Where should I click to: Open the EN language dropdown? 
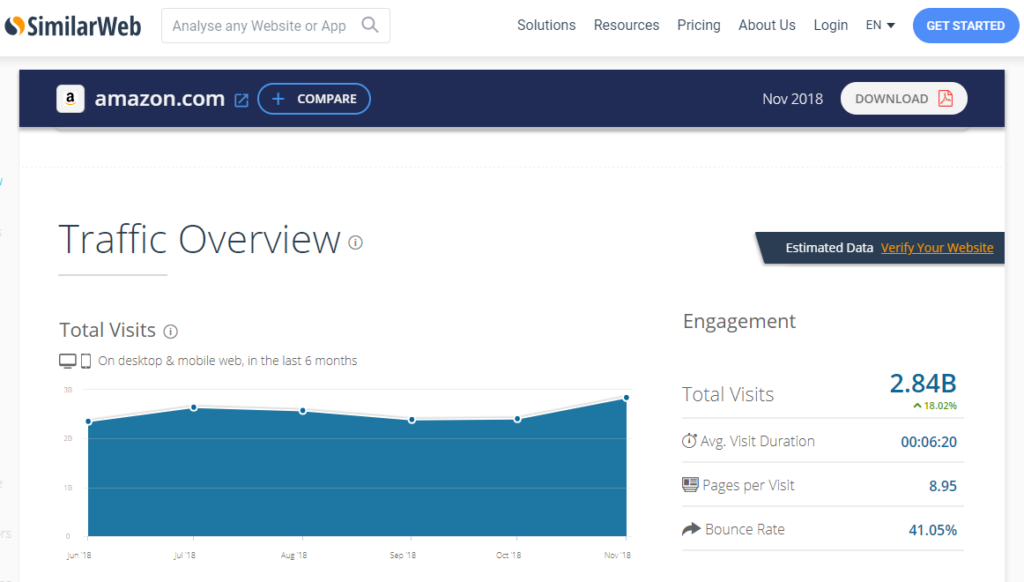tap(880, 25)
